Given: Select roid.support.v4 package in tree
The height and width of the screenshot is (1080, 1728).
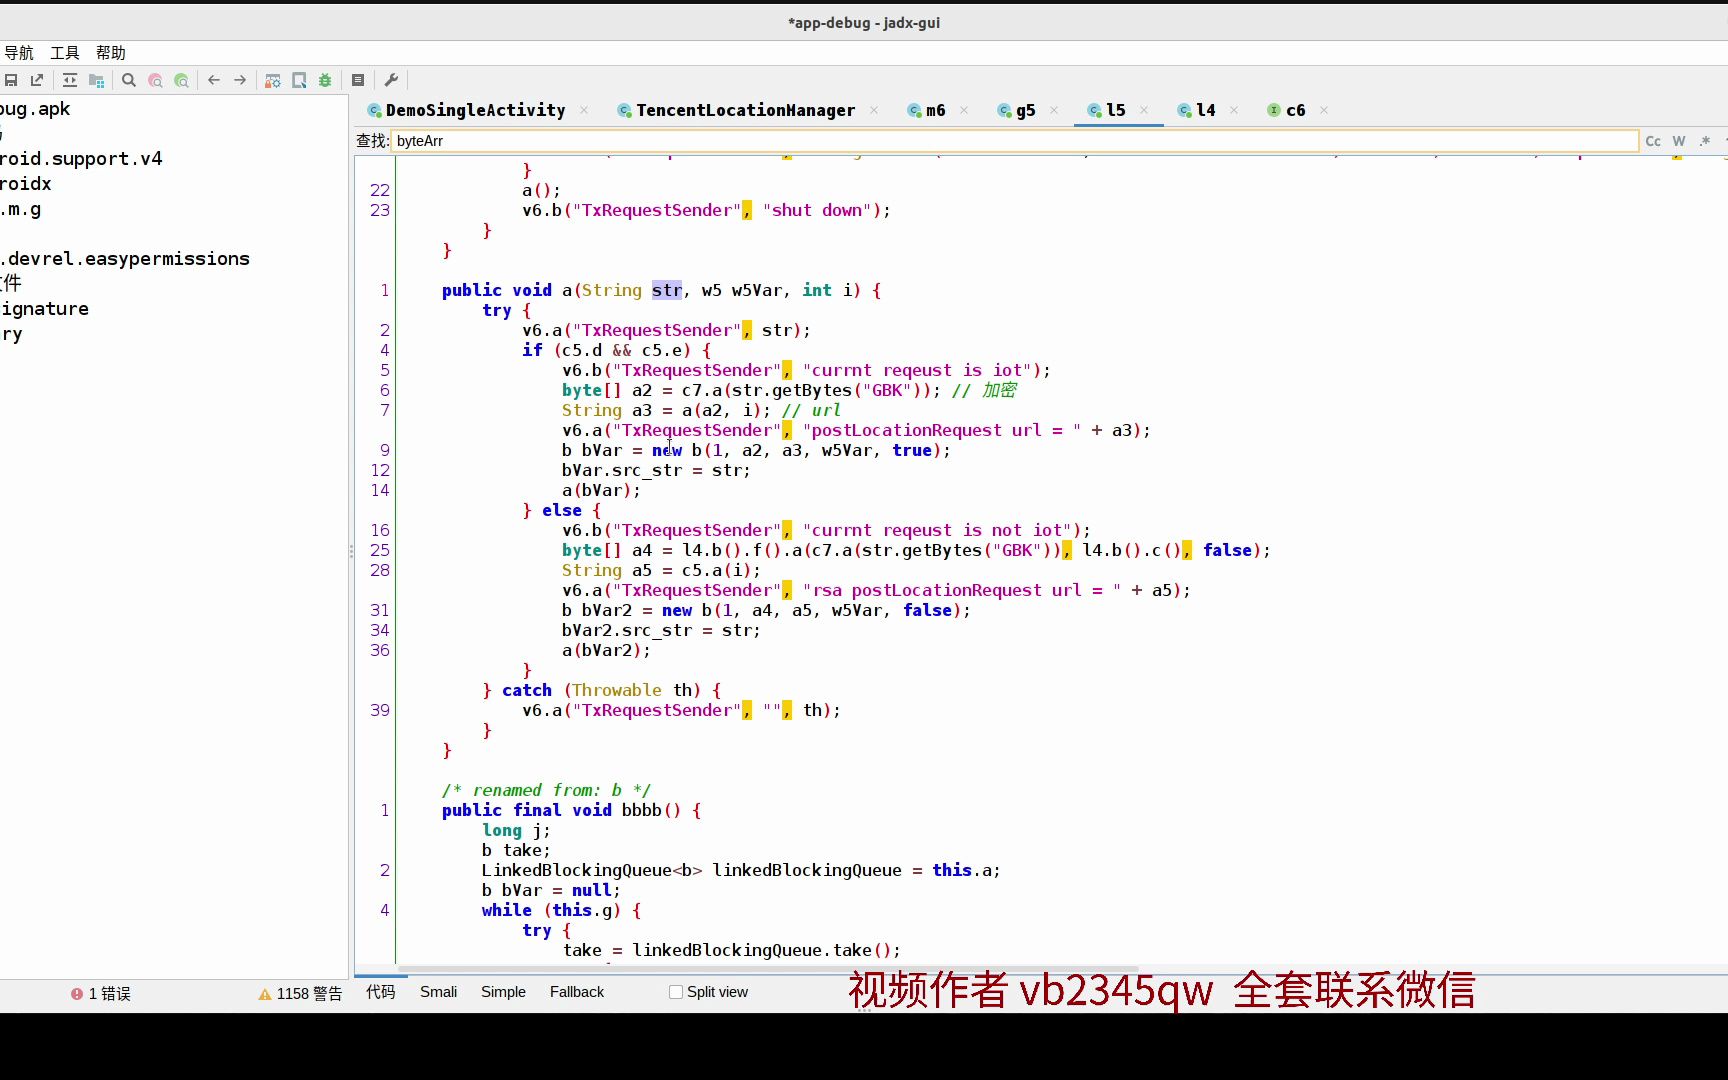Looking at the screenshot, I should point(81,159).
